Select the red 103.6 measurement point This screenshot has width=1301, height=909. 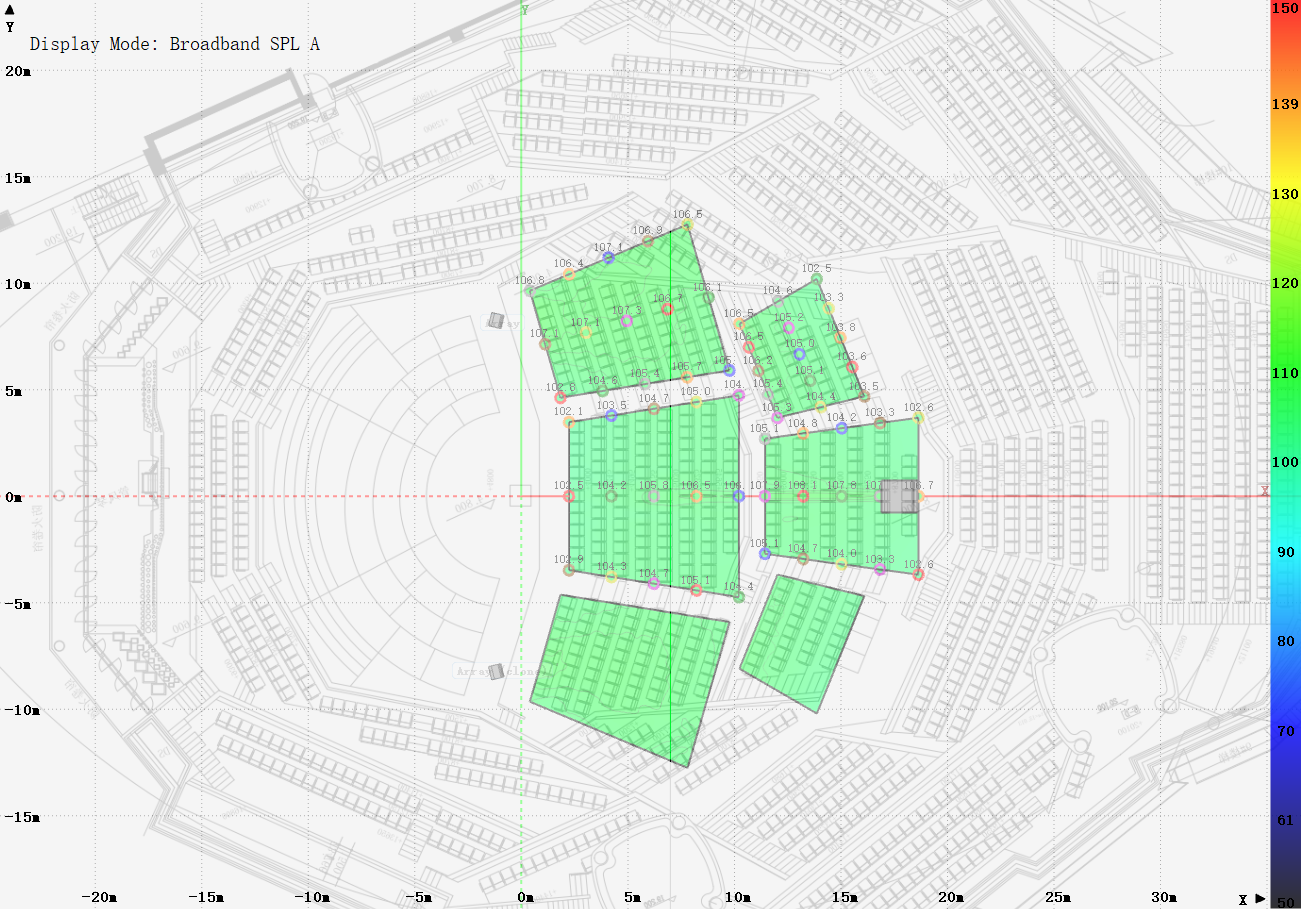(x=852, y=367)
